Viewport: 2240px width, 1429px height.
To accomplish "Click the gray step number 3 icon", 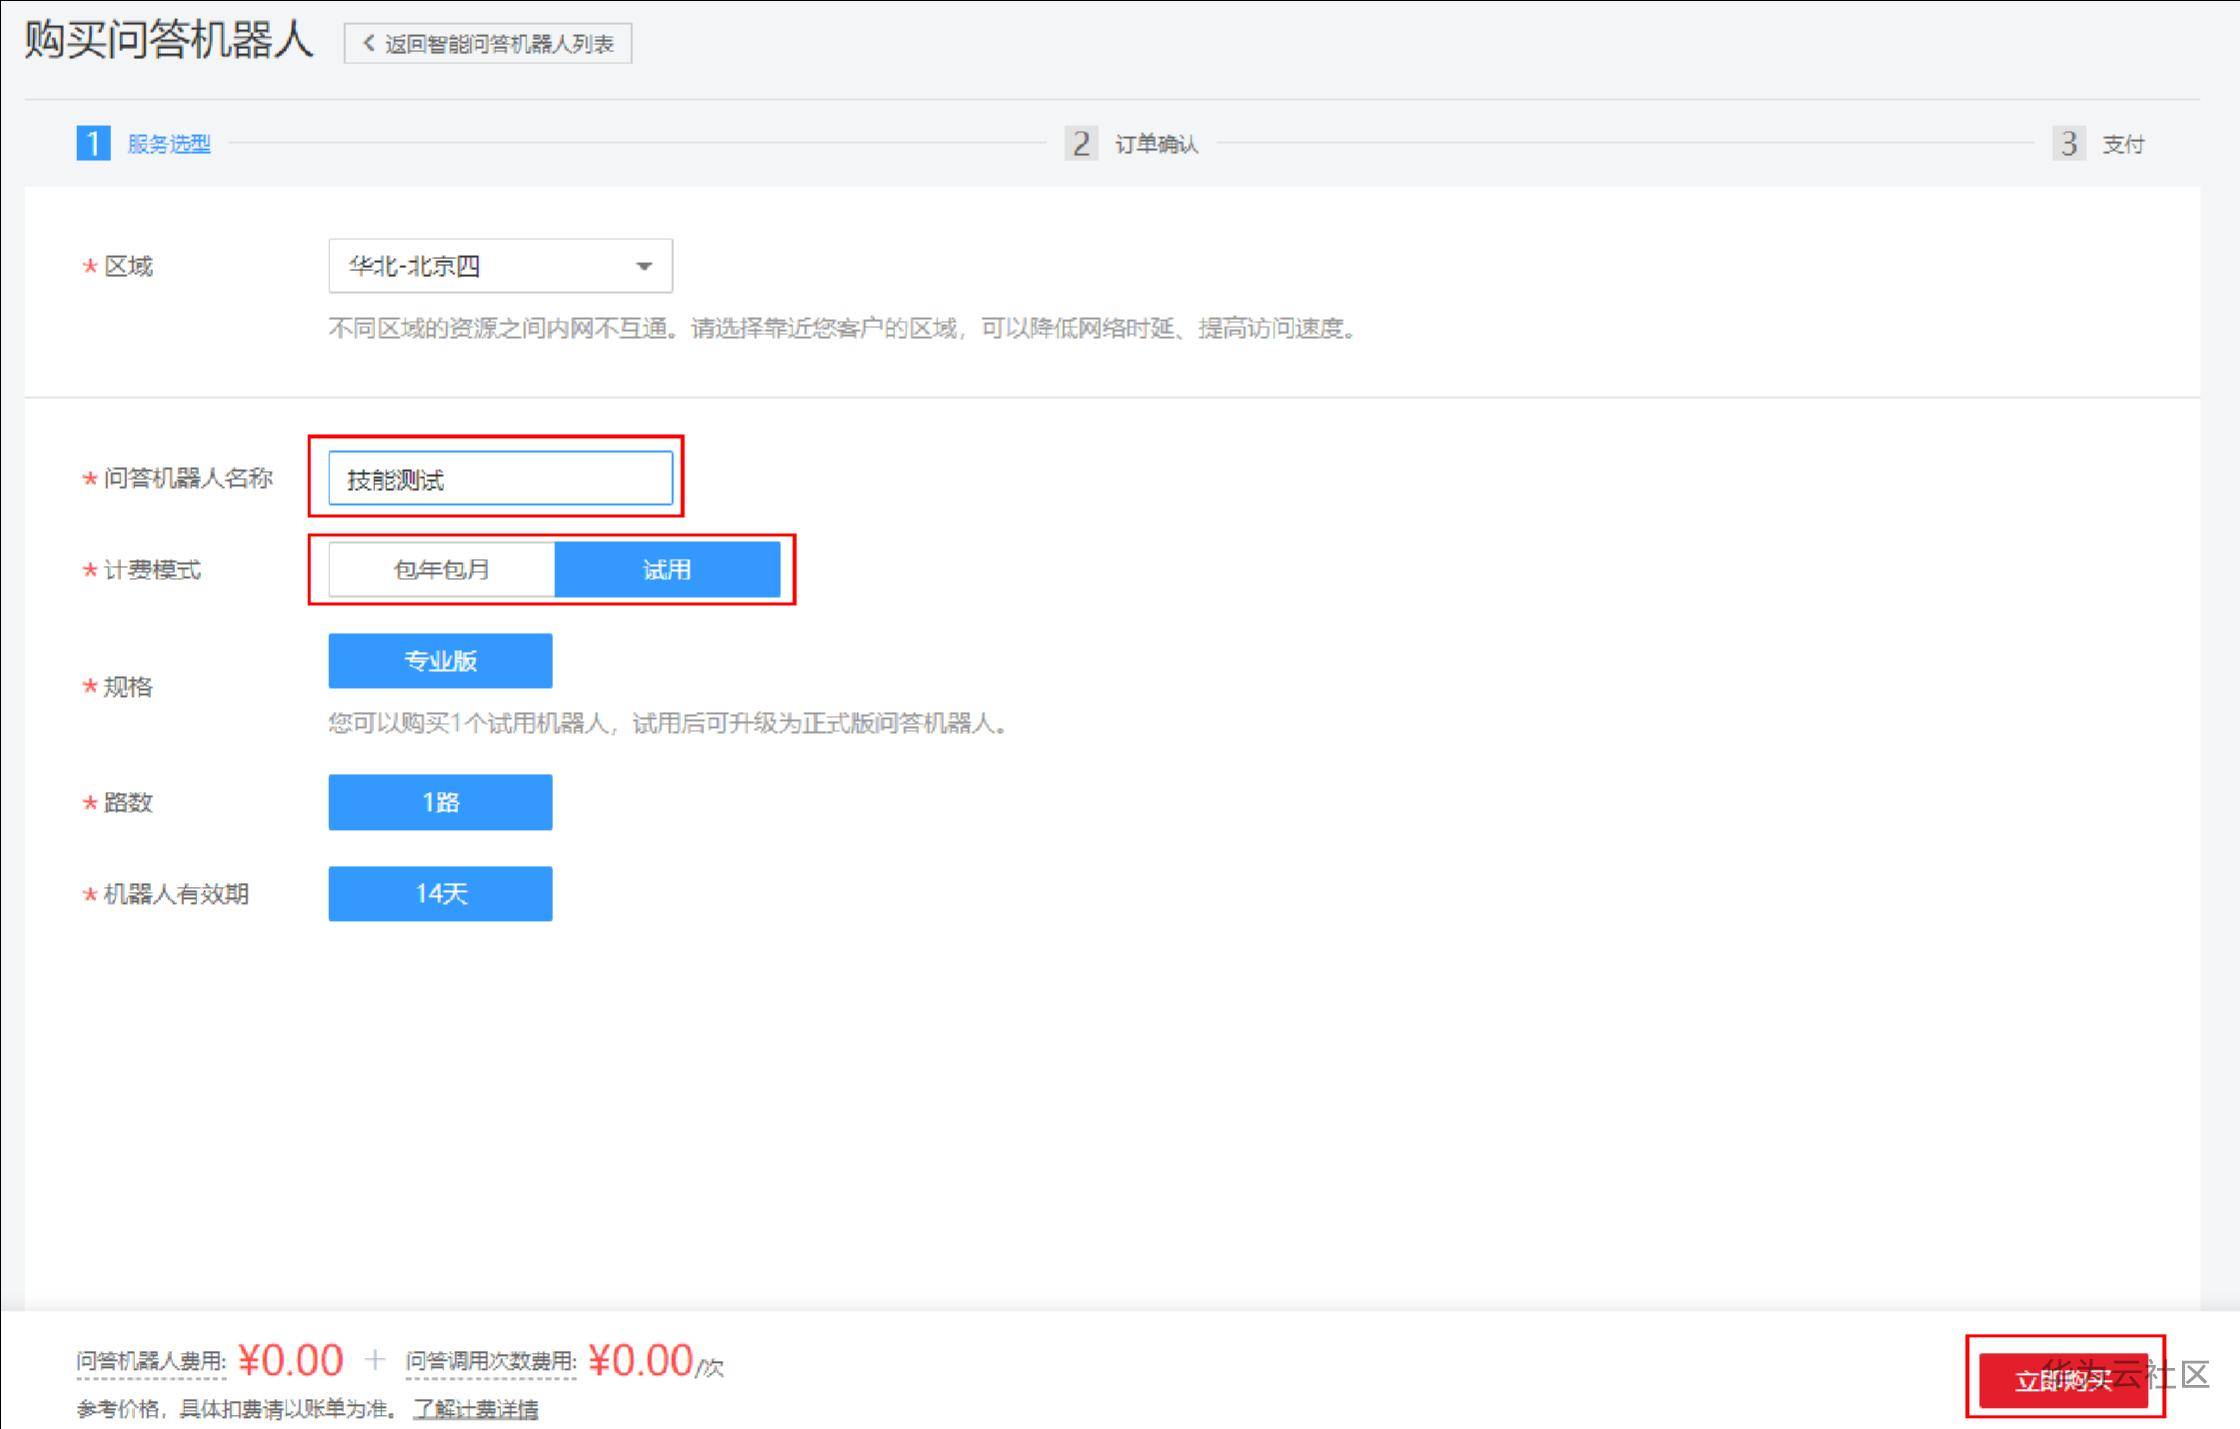I will [2068, 143].
